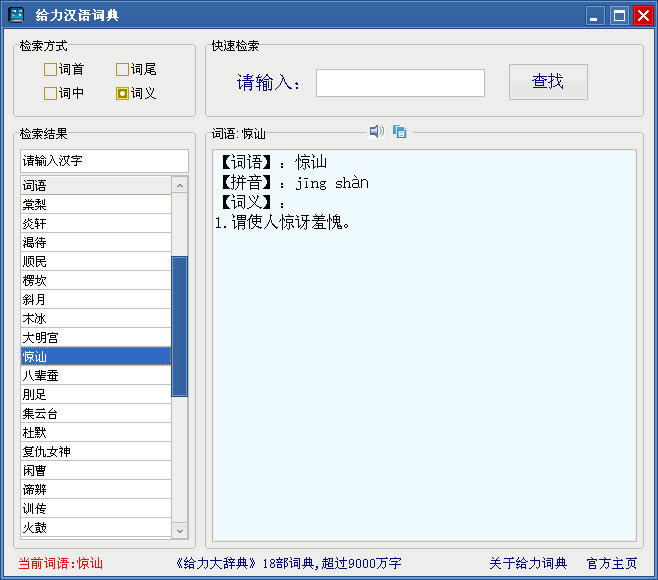
Task: Select 楞坎 in the results list
Action: click(96, 280)
